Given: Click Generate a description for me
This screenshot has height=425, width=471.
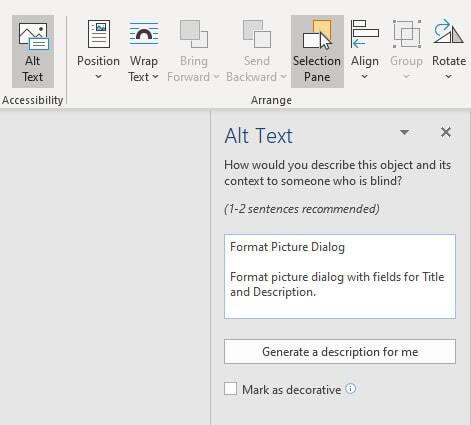Looking at the screenshot, I should pos(340,352).
